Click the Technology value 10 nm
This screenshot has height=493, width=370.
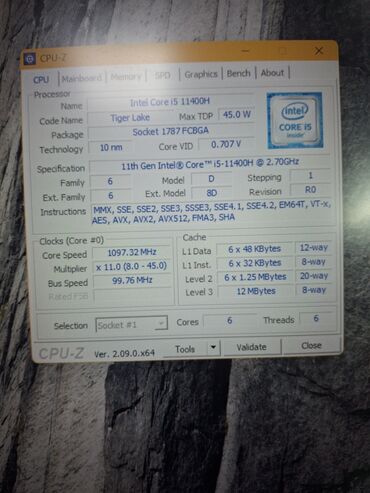[111, 147]
